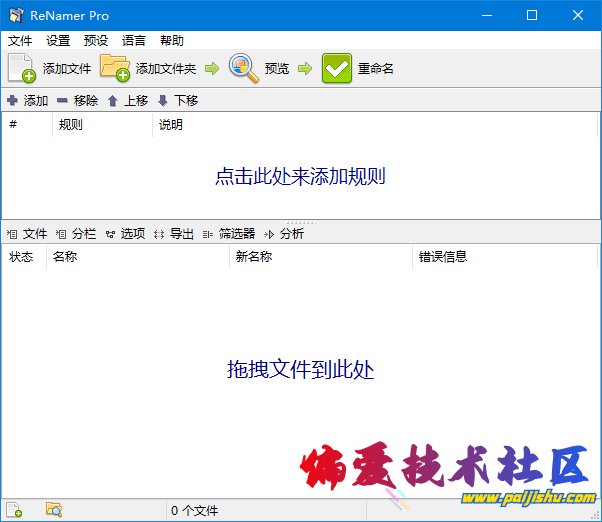Click the 重命名 button label

[375, 69]
